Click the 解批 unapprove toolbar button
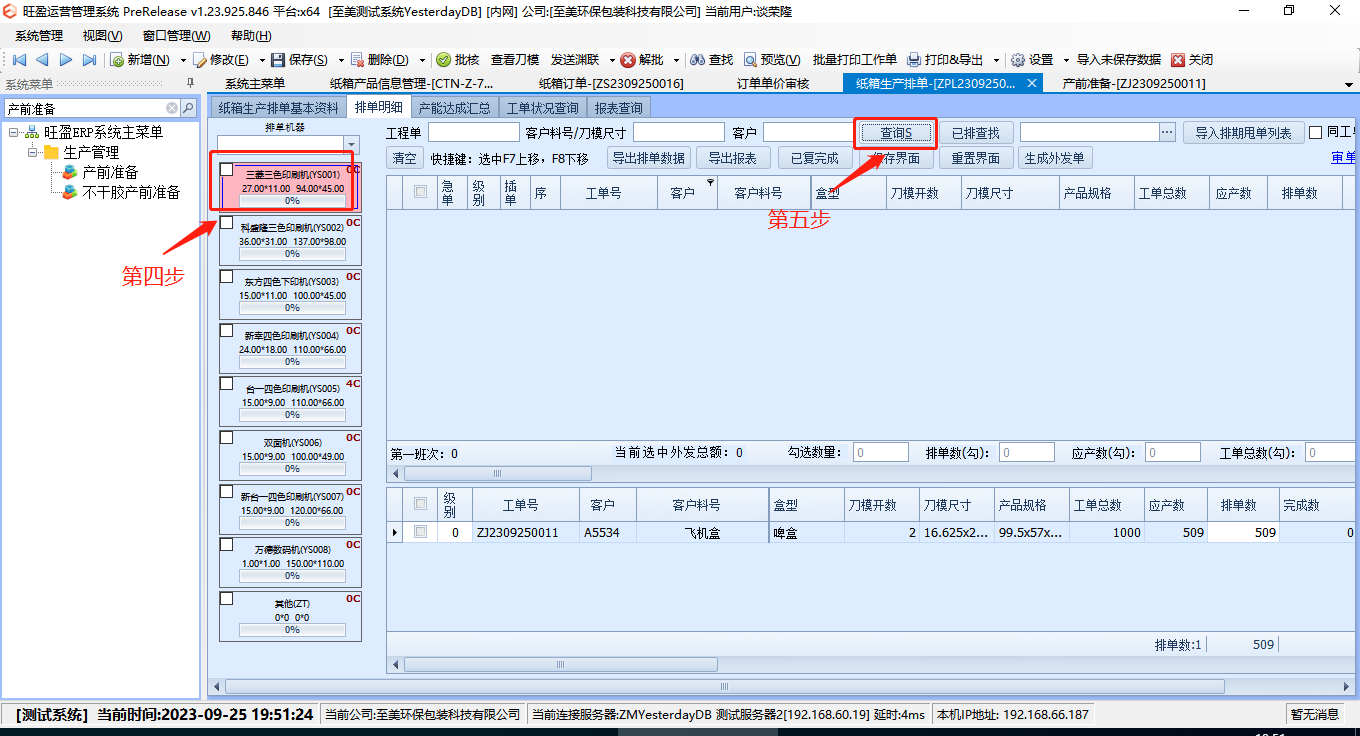Viewport: 1360px width, 736px height. (642, 60)
